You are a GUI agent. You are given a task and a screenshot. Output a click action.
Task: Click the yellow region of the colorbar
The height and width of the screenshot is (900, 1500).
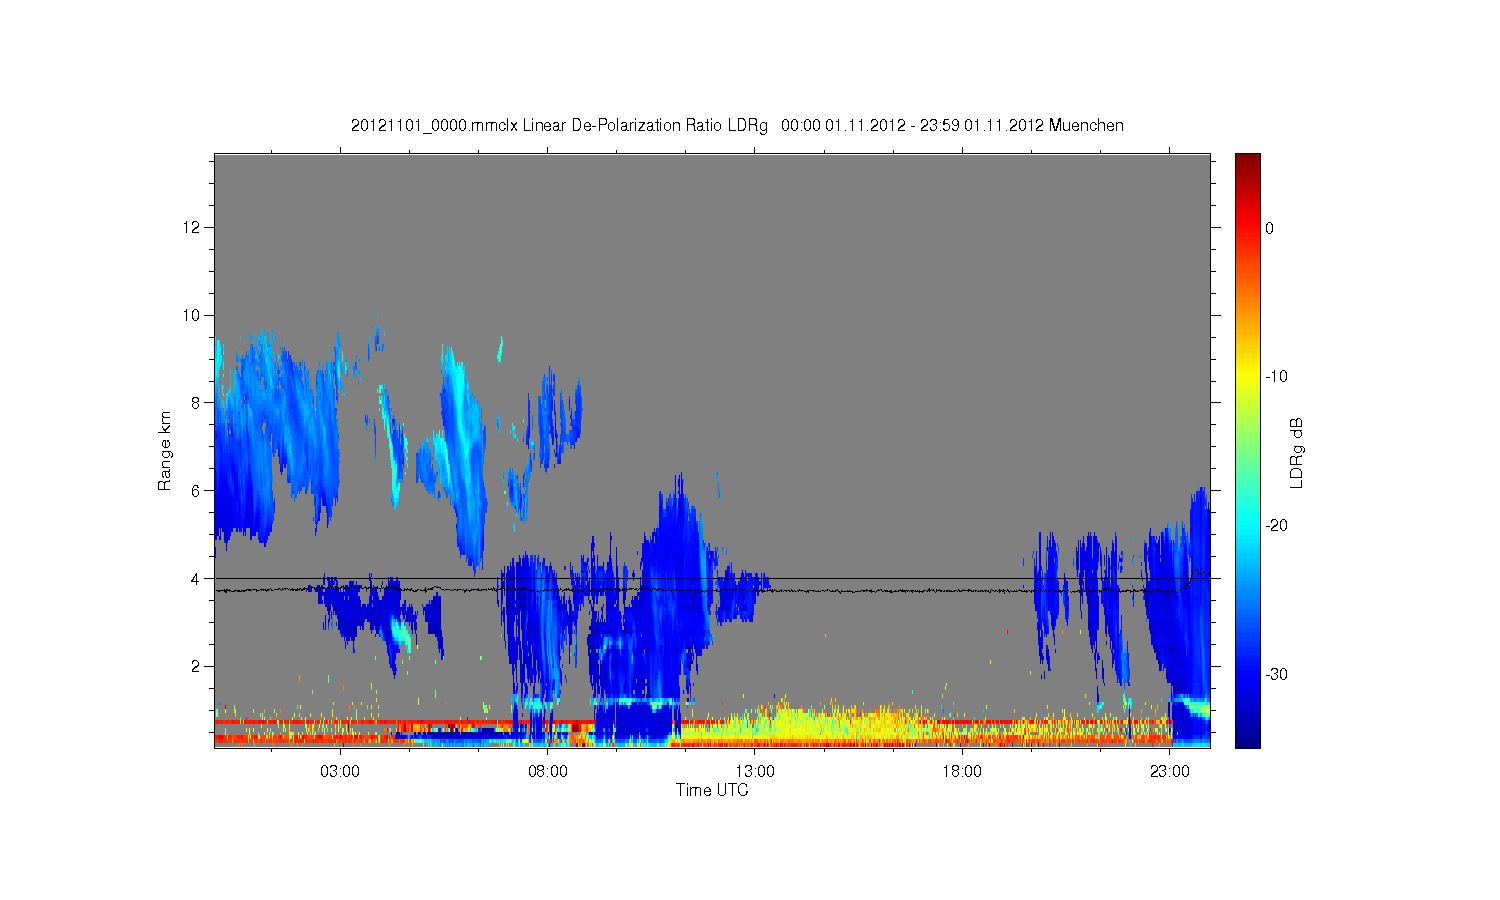(x=1248, y=377)
